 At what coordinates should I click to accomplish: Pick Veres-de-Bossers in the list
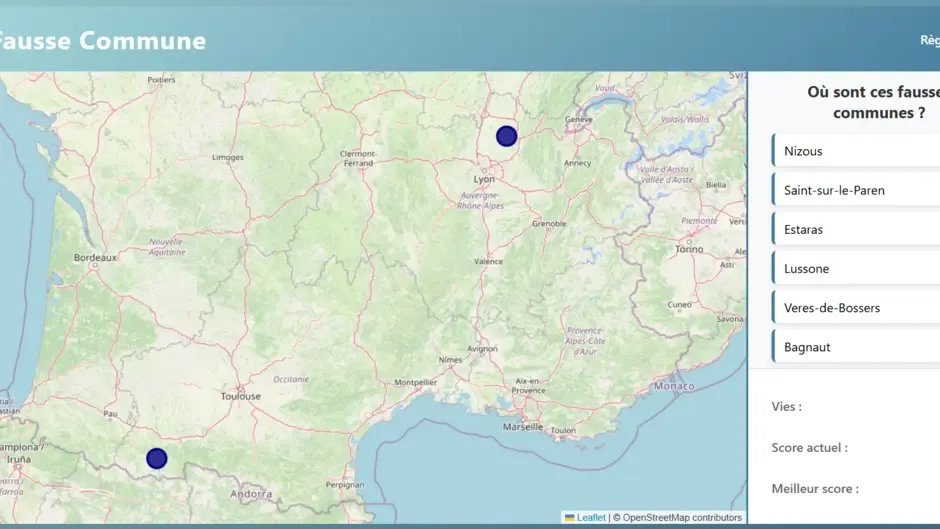click(857, 308)
